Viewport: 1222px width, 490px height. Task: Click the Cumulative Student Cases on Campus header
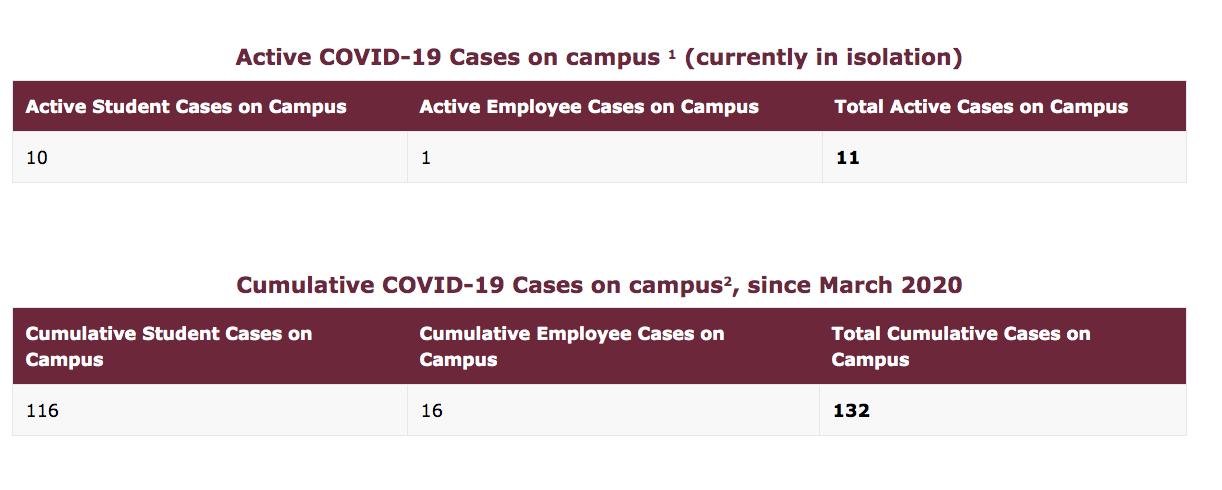[x=168, y=346]
